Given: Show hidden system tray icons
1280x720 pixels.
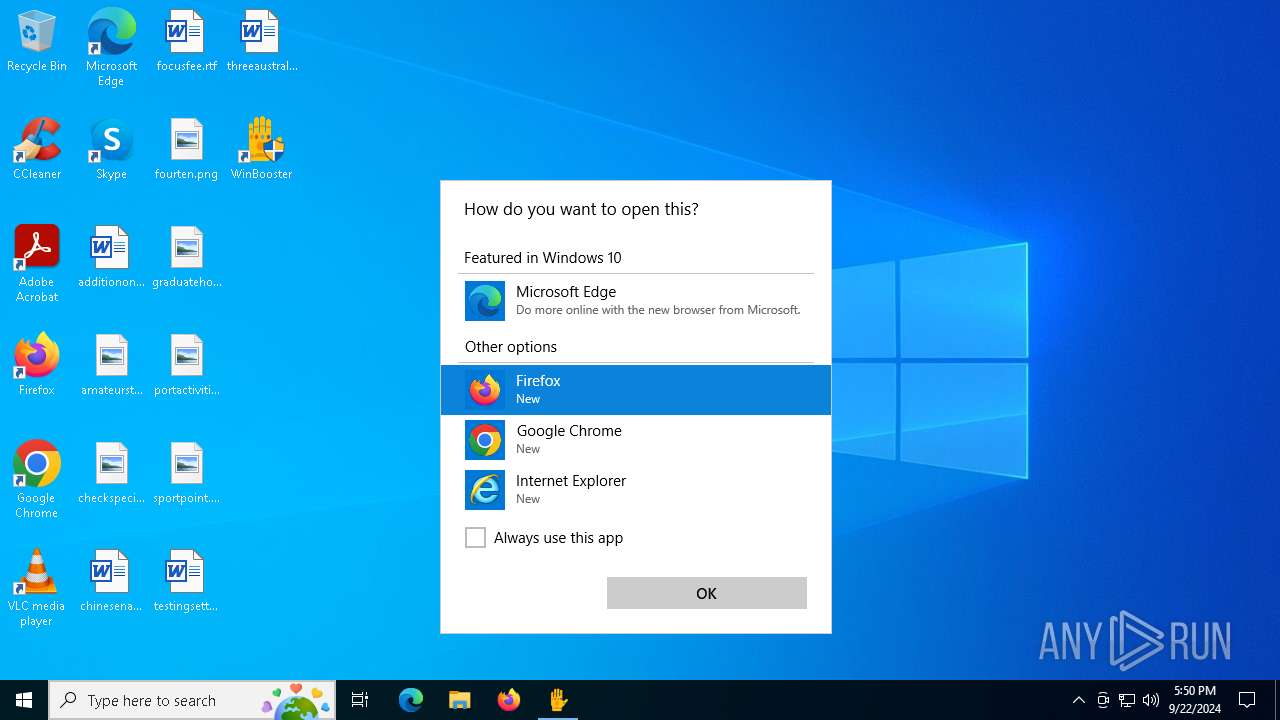Looking at the screenshot, I should (x=1078, y=700).
